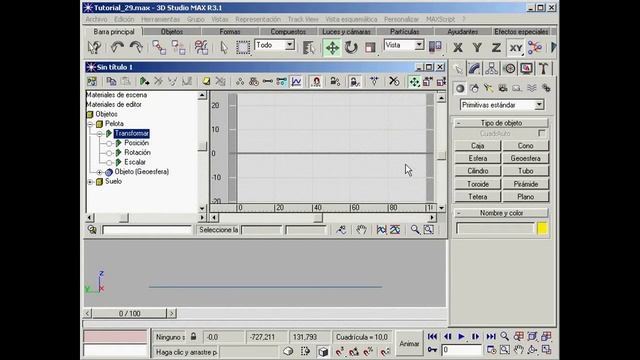Select the Space Warps category icon
640x360 pixels.
pos(531,88)
